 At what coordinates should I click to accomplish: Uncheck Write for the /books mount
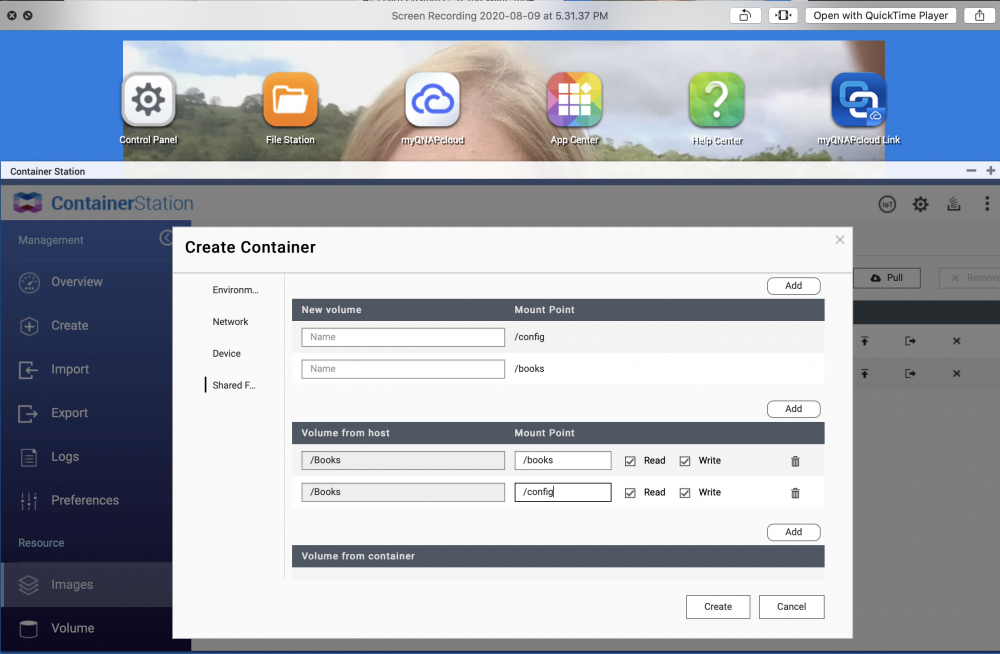685,461
